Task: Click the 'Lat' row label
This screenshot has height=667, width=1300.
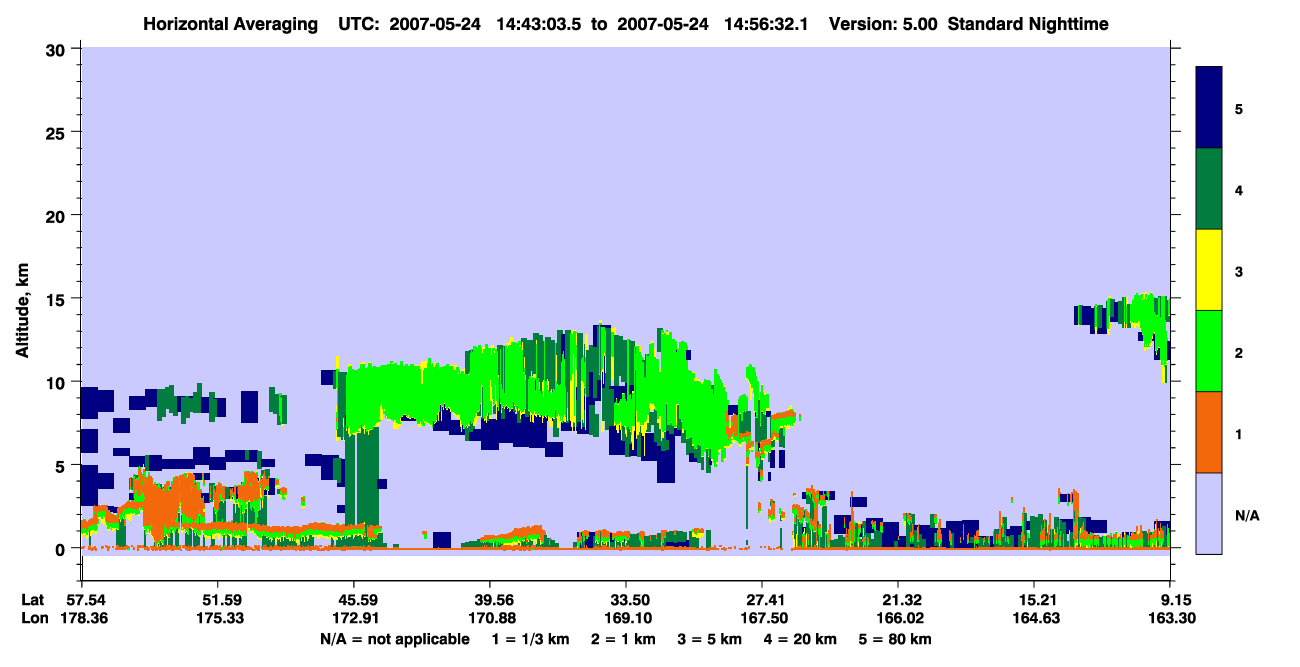Action: click(32, 600)
